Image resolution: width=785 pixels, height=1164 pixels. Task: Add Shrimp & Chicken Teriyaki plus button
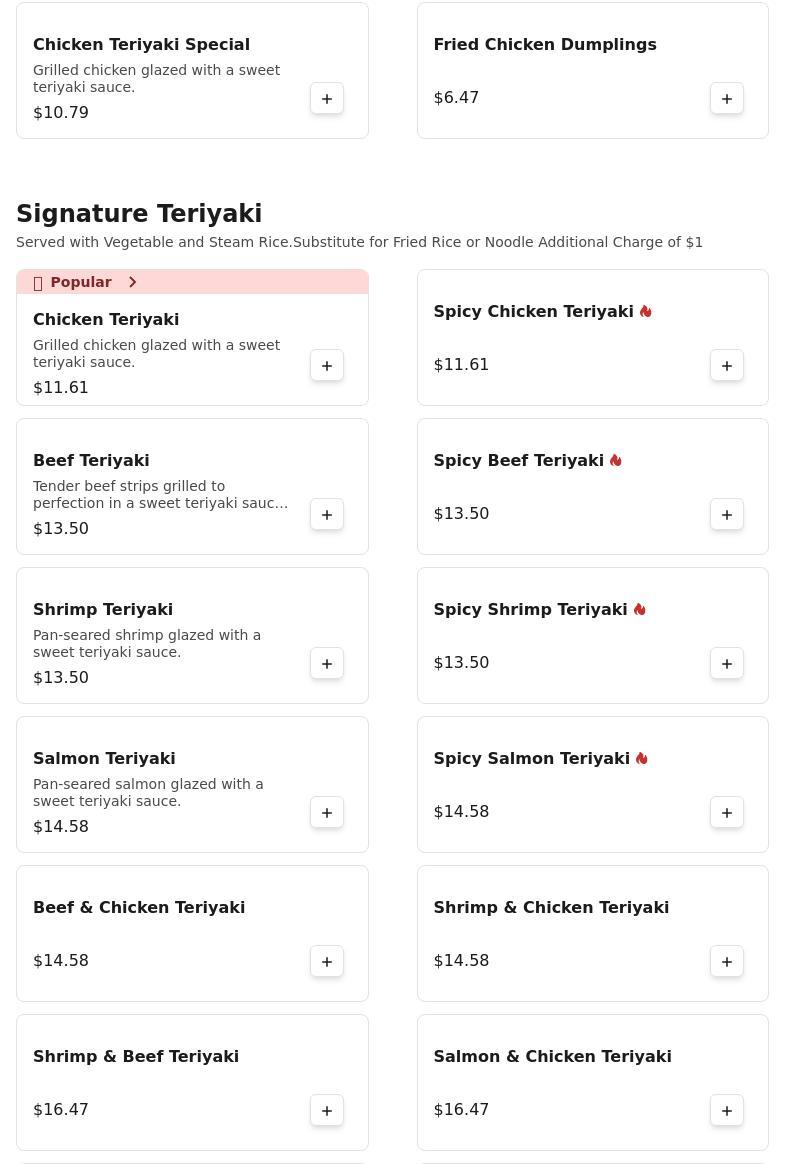click(x=727, y=961)
